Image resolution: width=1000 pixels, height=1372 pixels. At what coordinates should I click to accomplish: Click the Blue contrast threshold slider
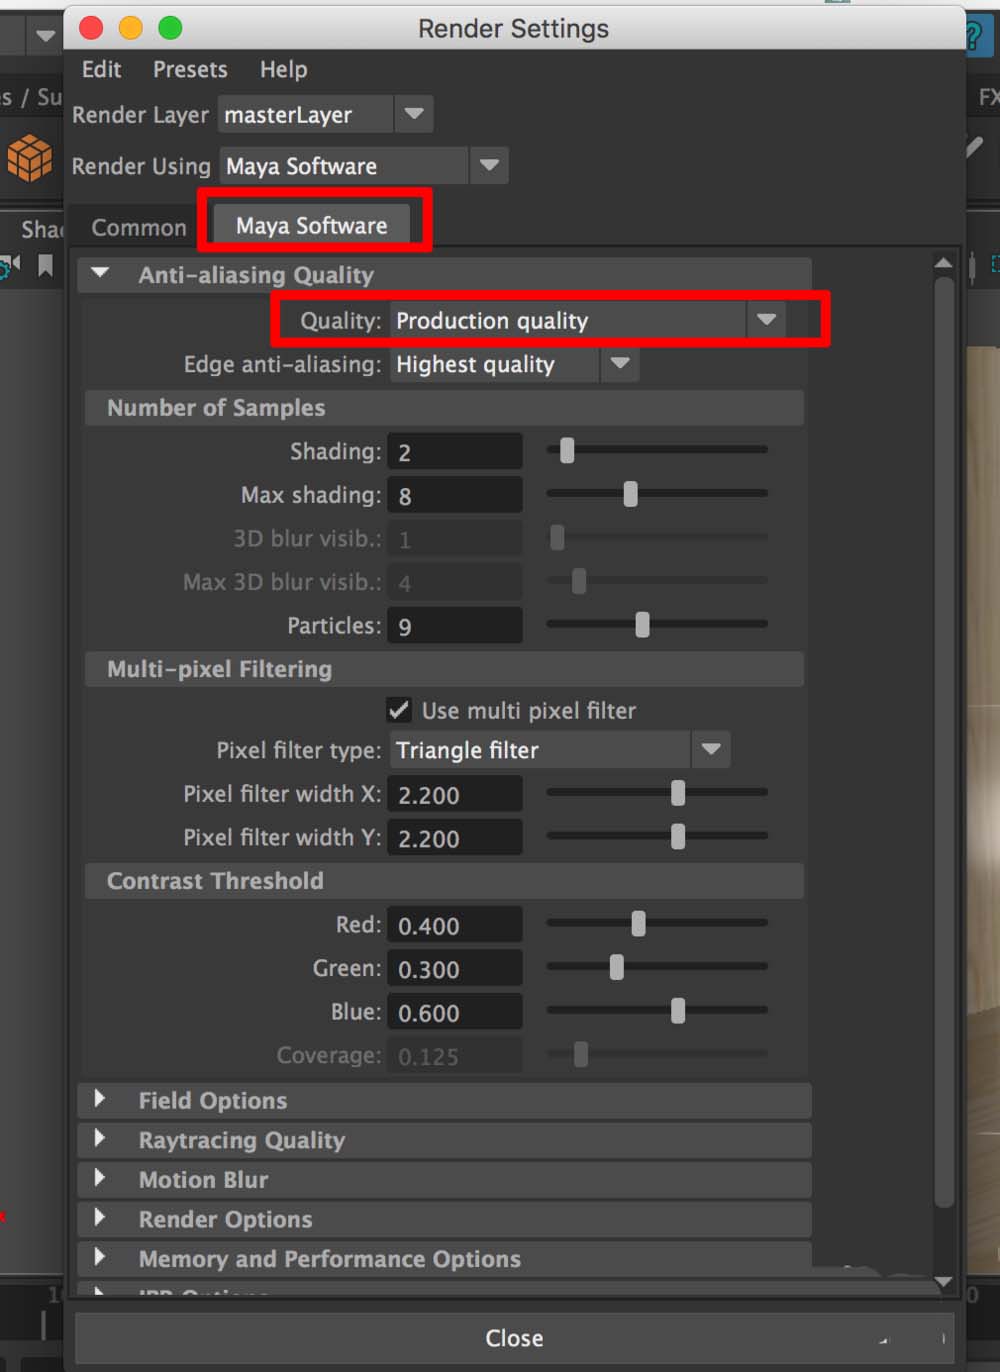[657, 1011]
